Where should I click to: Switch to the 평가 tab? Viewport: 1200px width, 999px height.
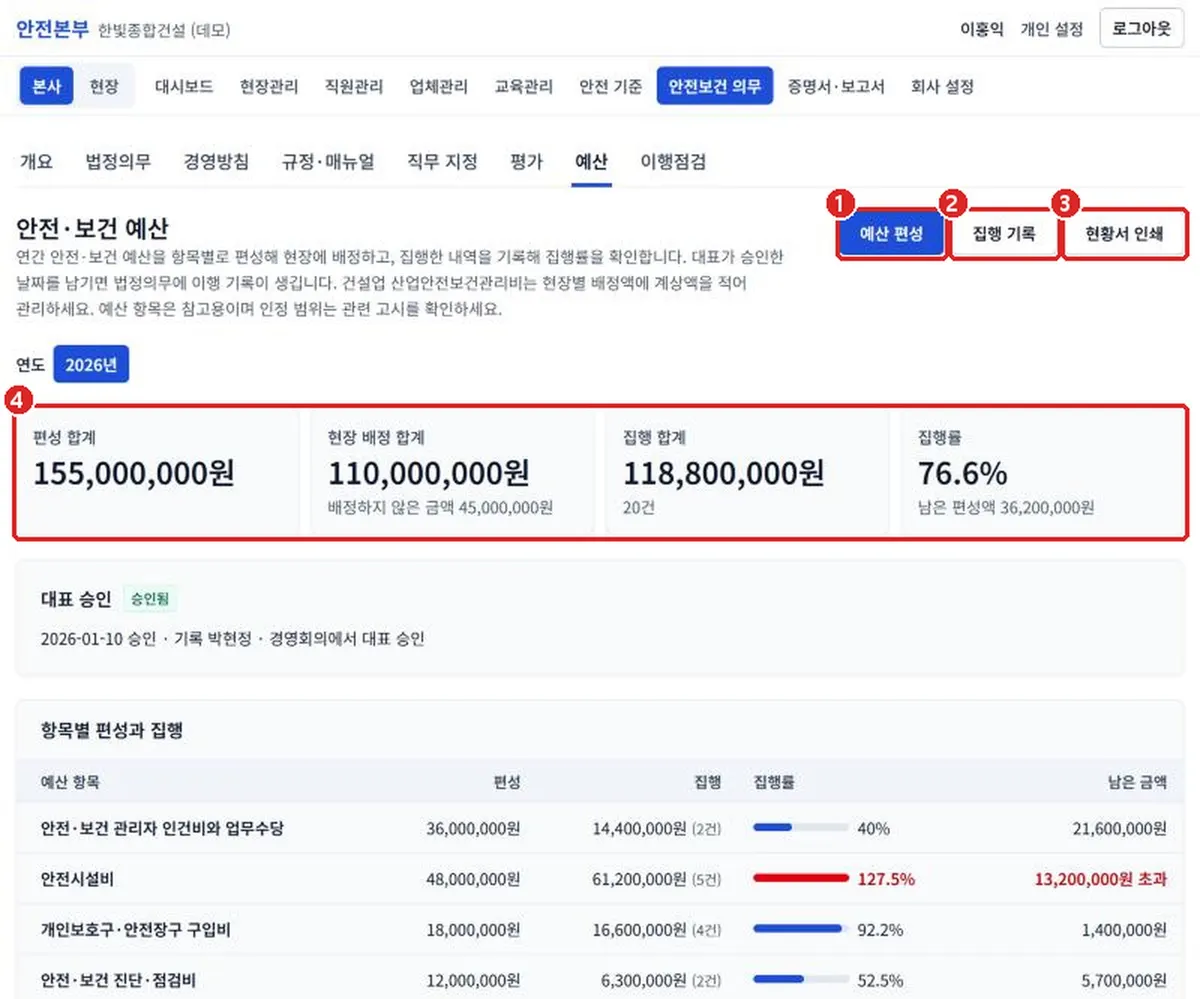(526, 162)
